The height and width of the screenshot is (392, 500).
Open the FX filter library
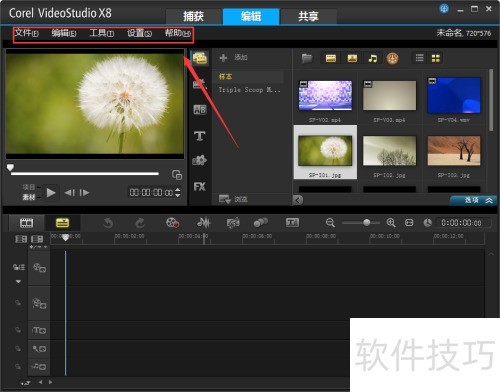(x=200, y=187)
